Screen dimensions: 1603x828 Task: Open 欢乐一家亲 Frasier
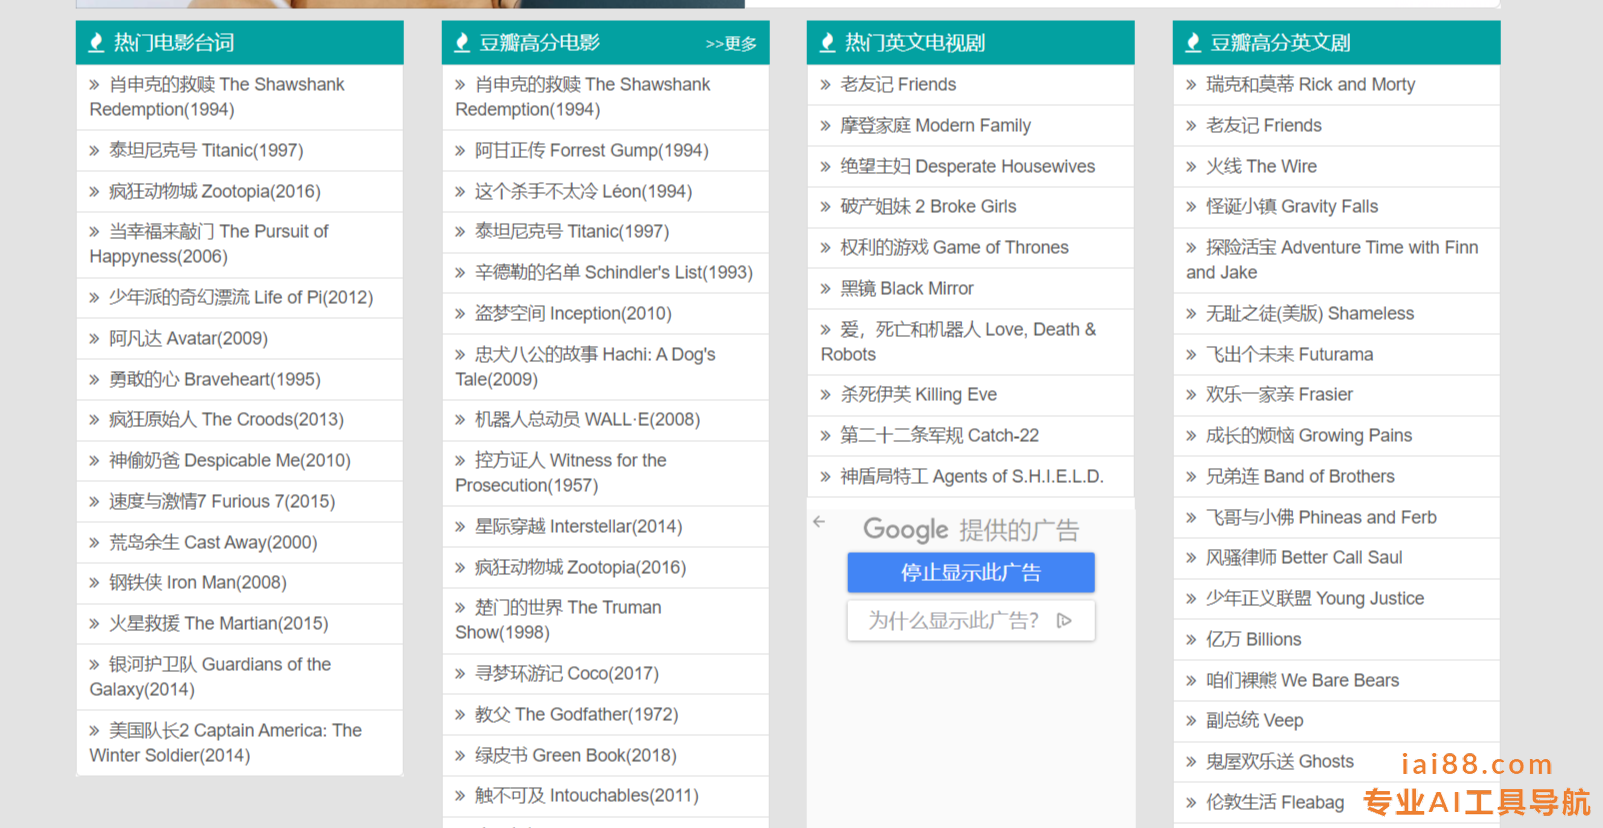[x=1280, y=394]
